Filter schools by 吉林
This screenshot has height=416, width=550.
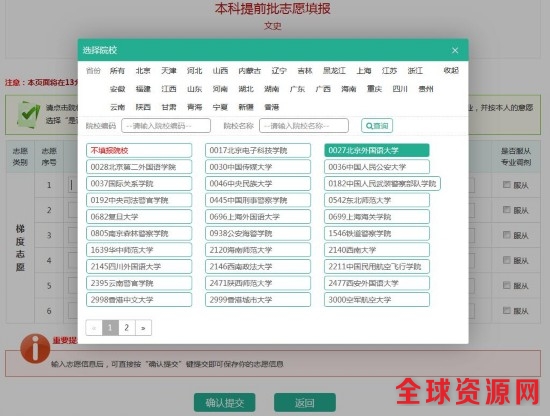pos(305,71)
